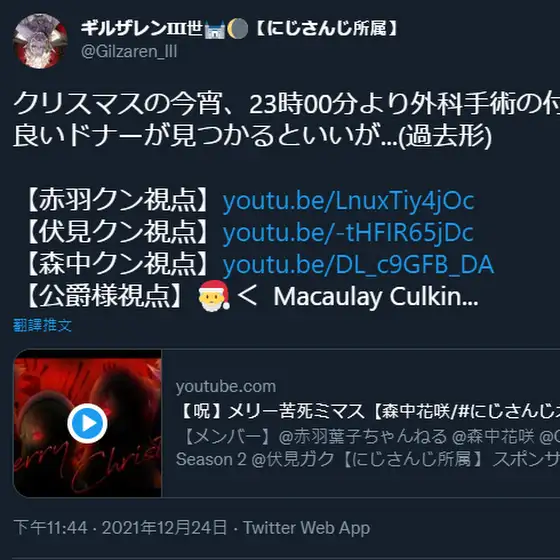
Task: Click the Twitter Web App source label
Action: coord(306,528)
